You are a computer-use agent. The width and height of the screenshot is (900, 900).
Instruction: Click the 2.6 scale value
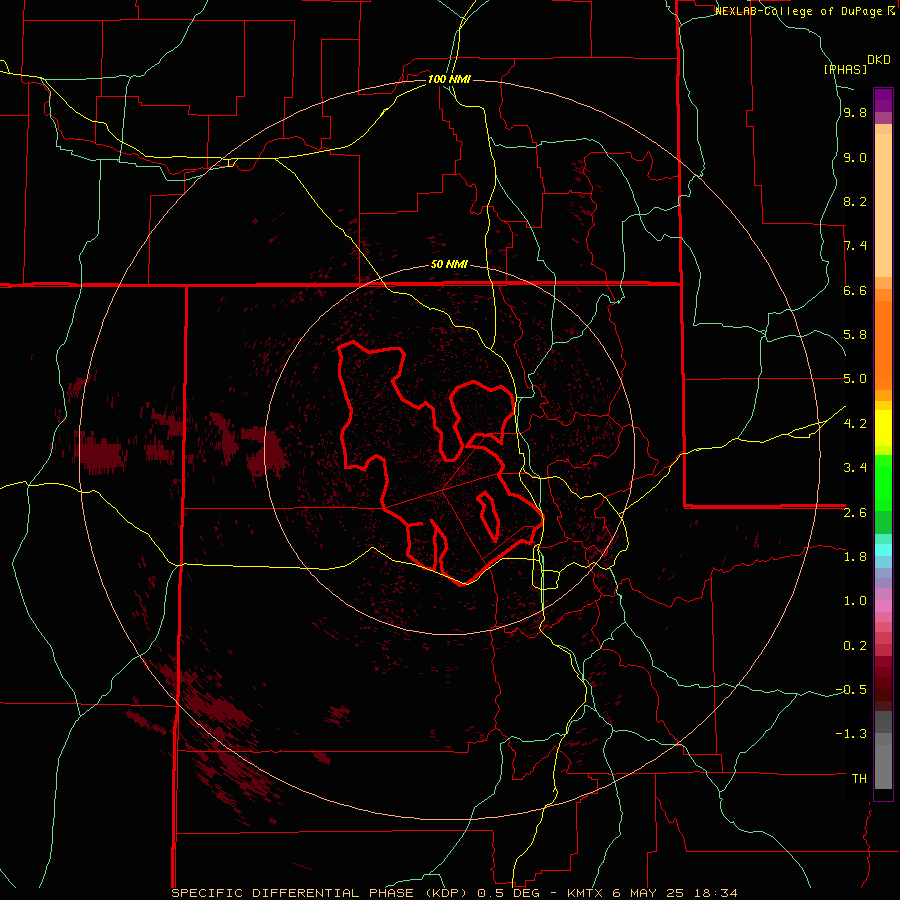pos(855,513)
